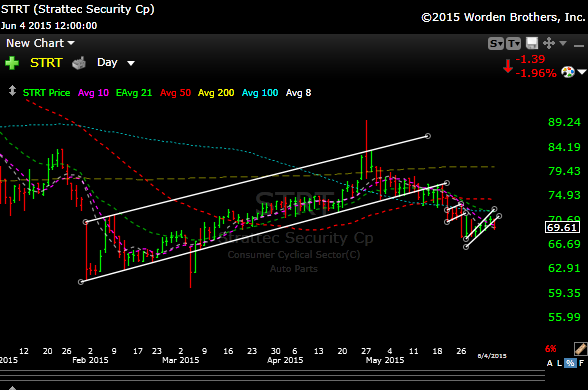Image resolution: width=588 pixels, height=390 pixels.
Task: Click the lower channel line's bottom-left endpoint handle
Action: (x=81, y=282)
